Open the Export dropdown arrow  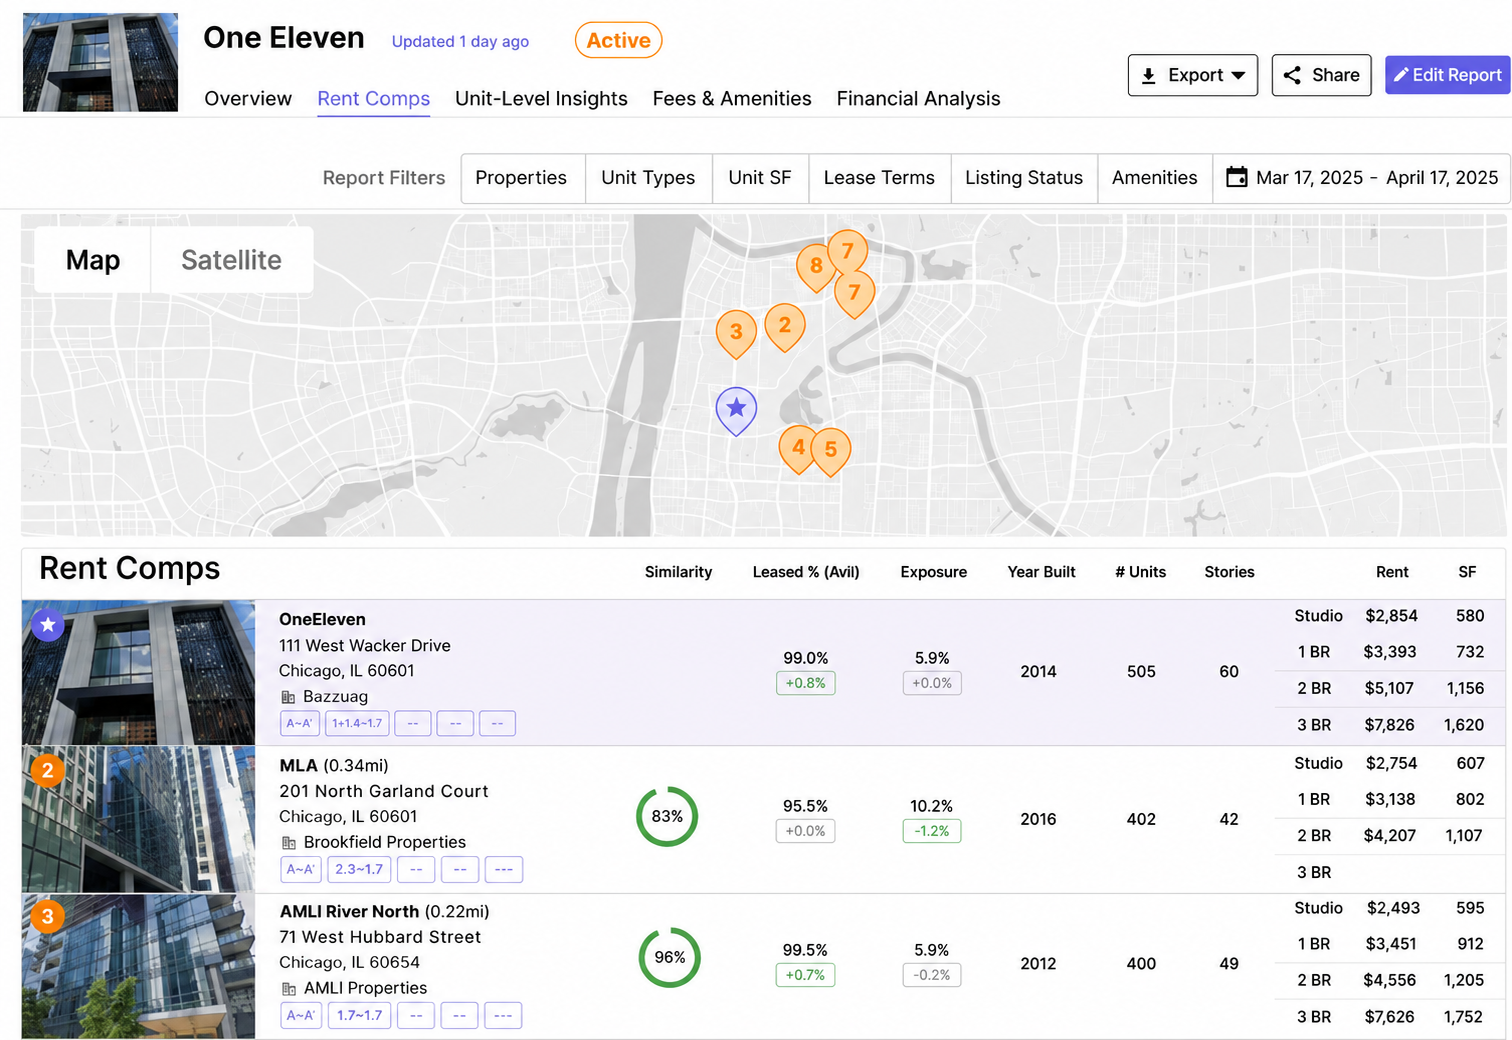(x=1238, y=76)
